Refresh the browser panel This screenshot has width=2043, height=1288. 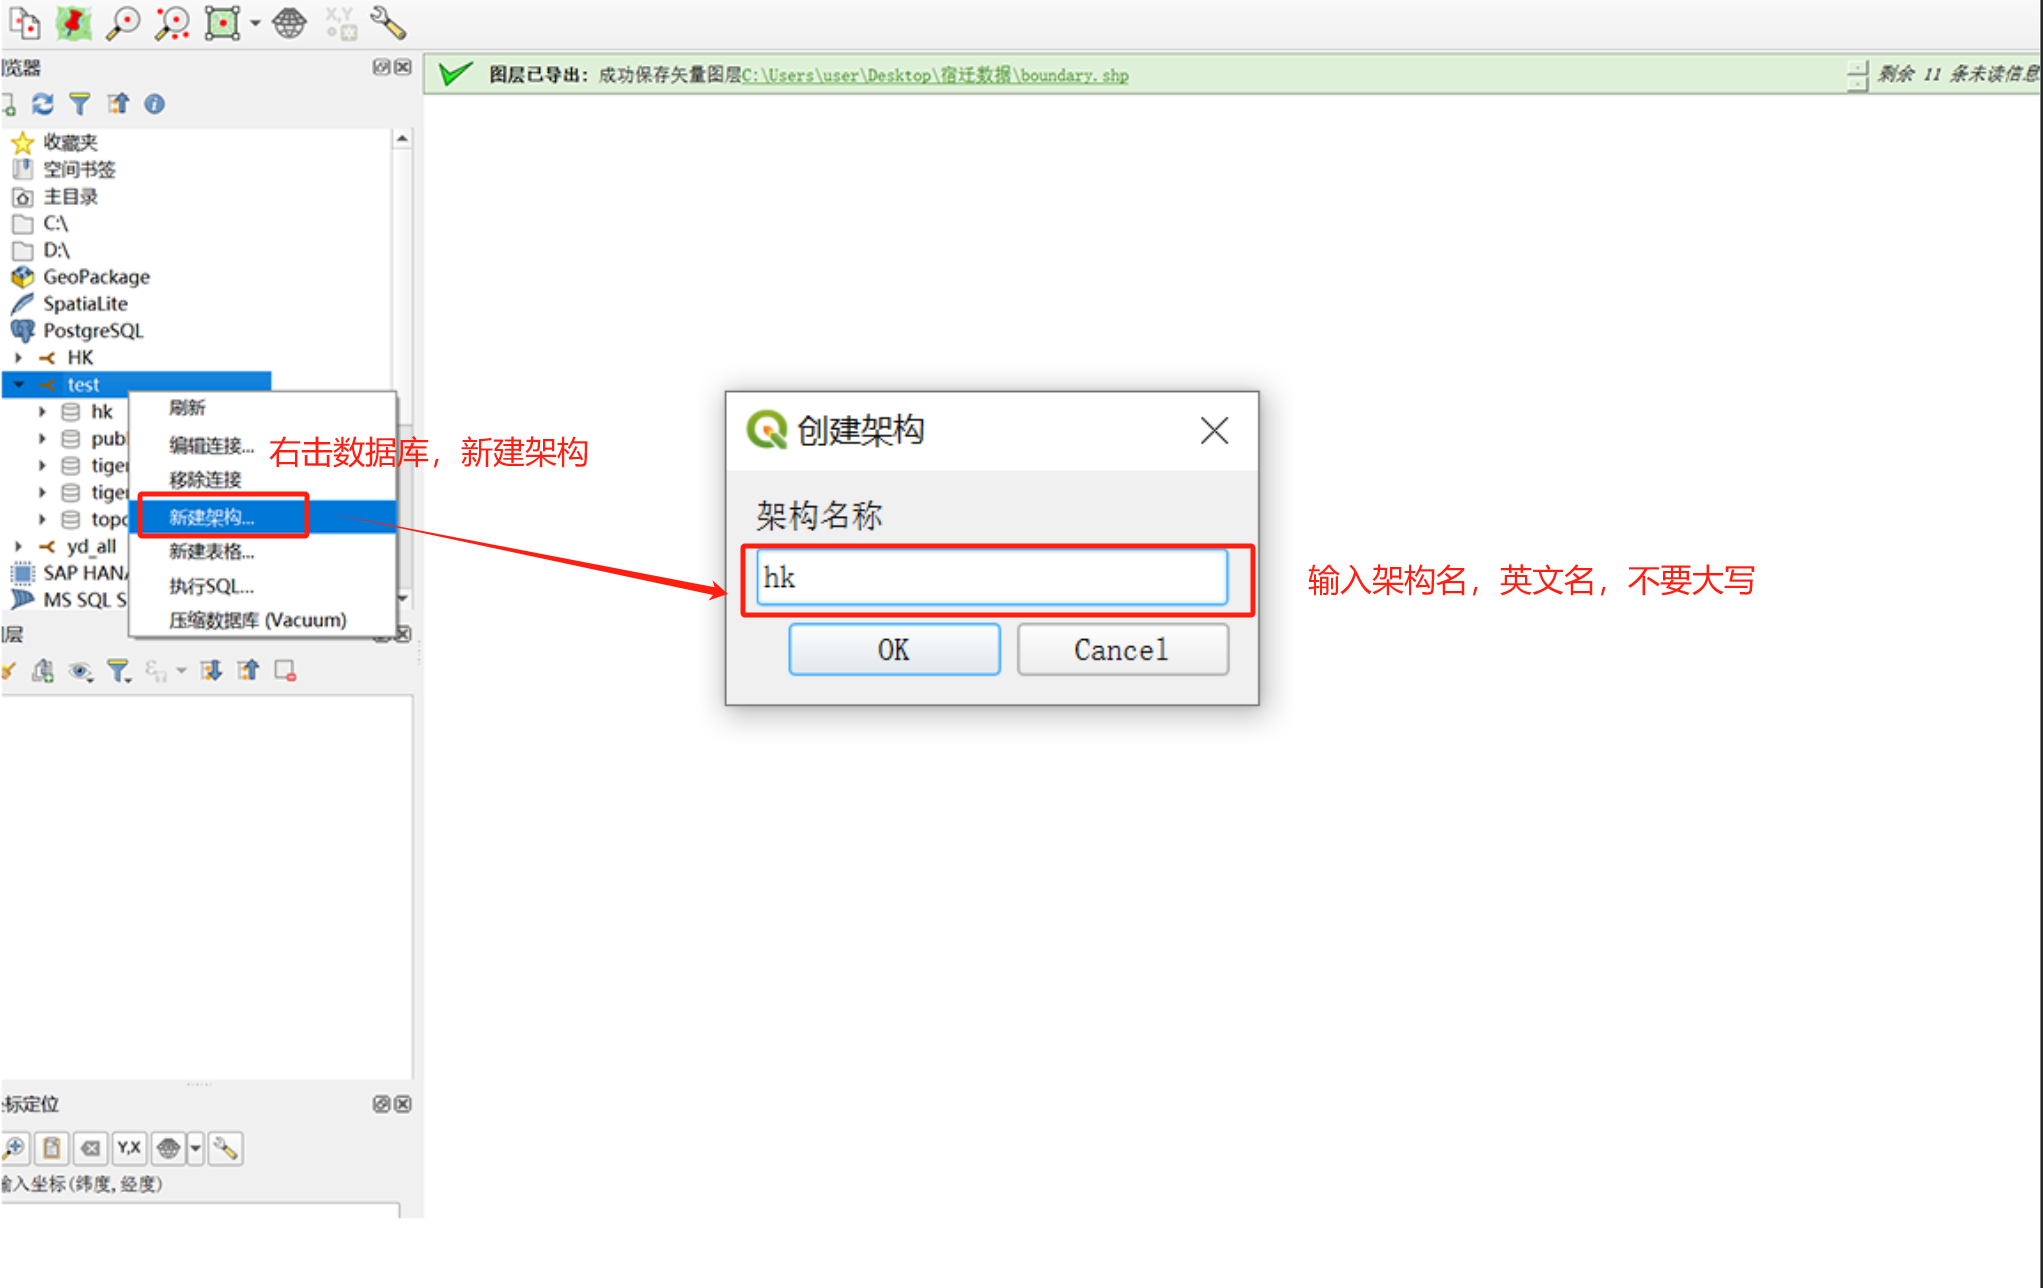point(42,103)
